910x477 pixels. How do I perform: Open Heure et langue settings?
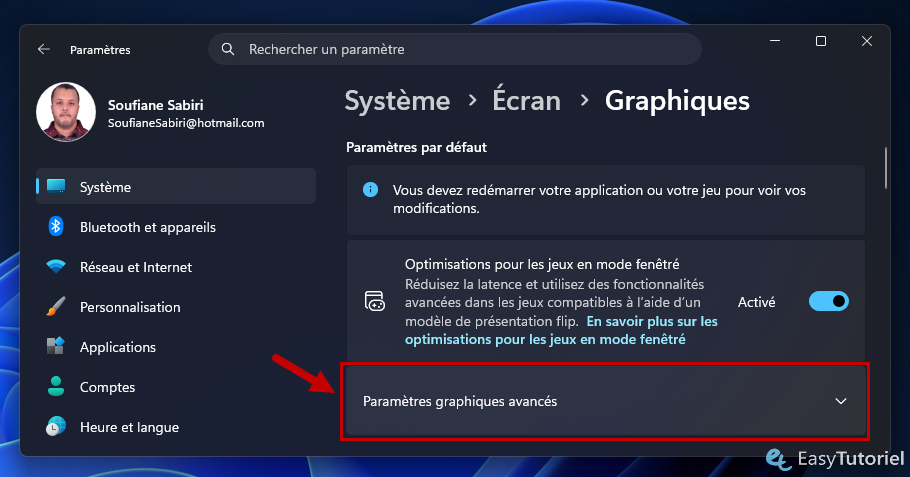click(x=176, y=427)
